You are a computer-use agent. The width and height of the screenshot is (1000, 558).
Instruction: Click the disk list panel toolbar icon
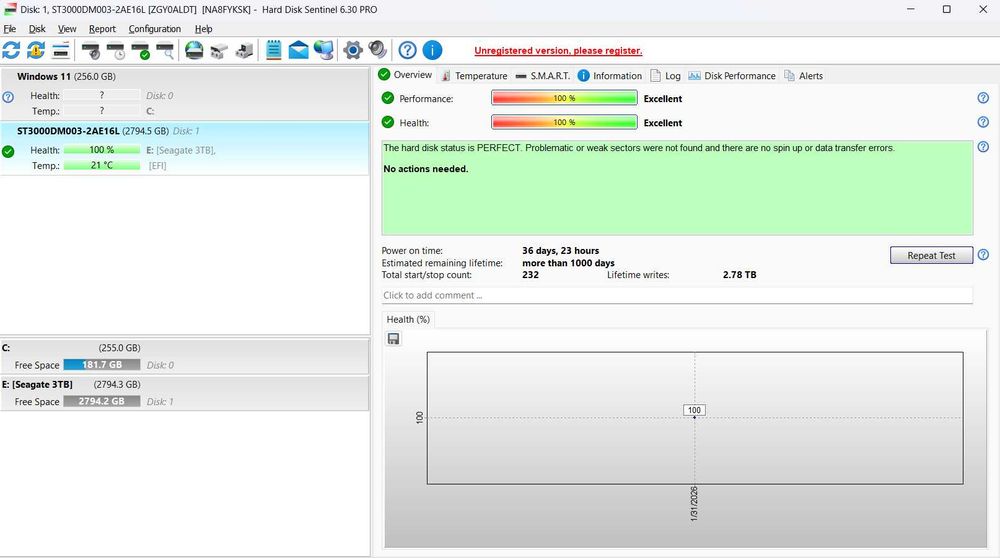tap(61, 50)
